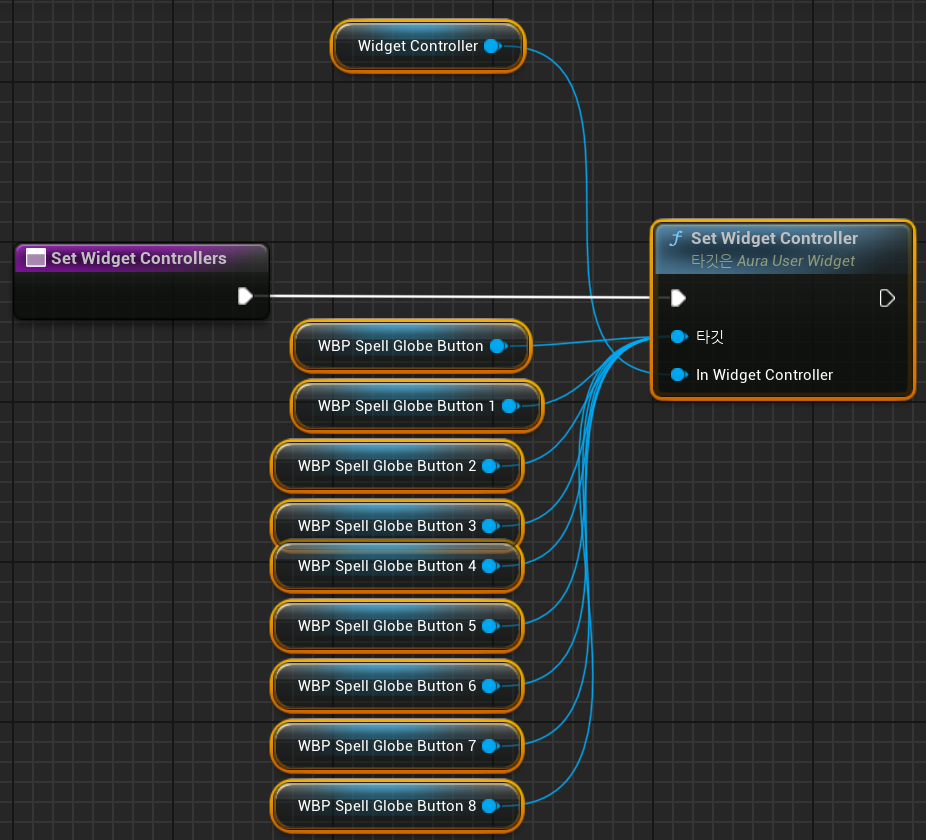The image size is (926, 840).
Task: Click the execution input pin of Set Widget Controller
Action: pos(678,298)
